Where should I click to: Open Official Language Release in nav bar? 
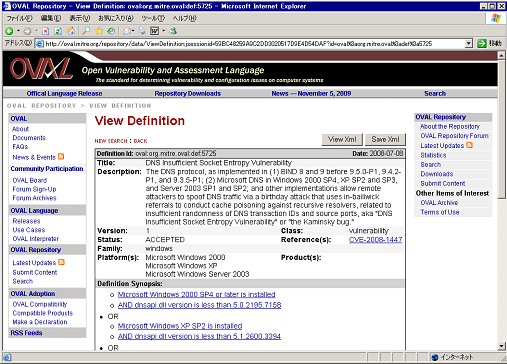64,93
